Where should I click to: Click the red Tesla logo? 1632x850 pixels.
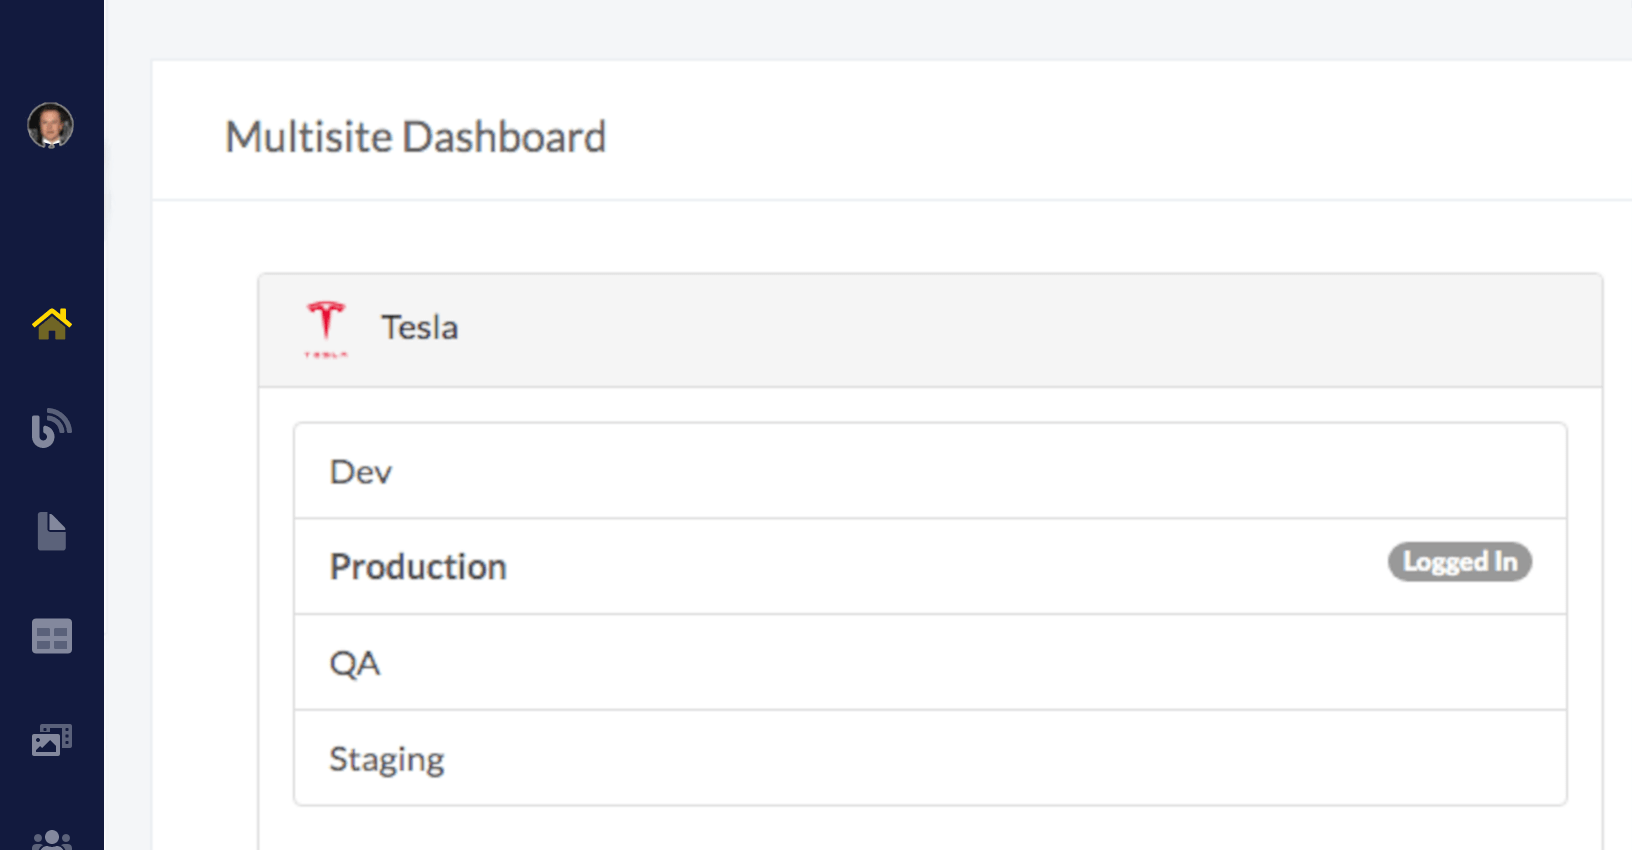tap(326, 329)
